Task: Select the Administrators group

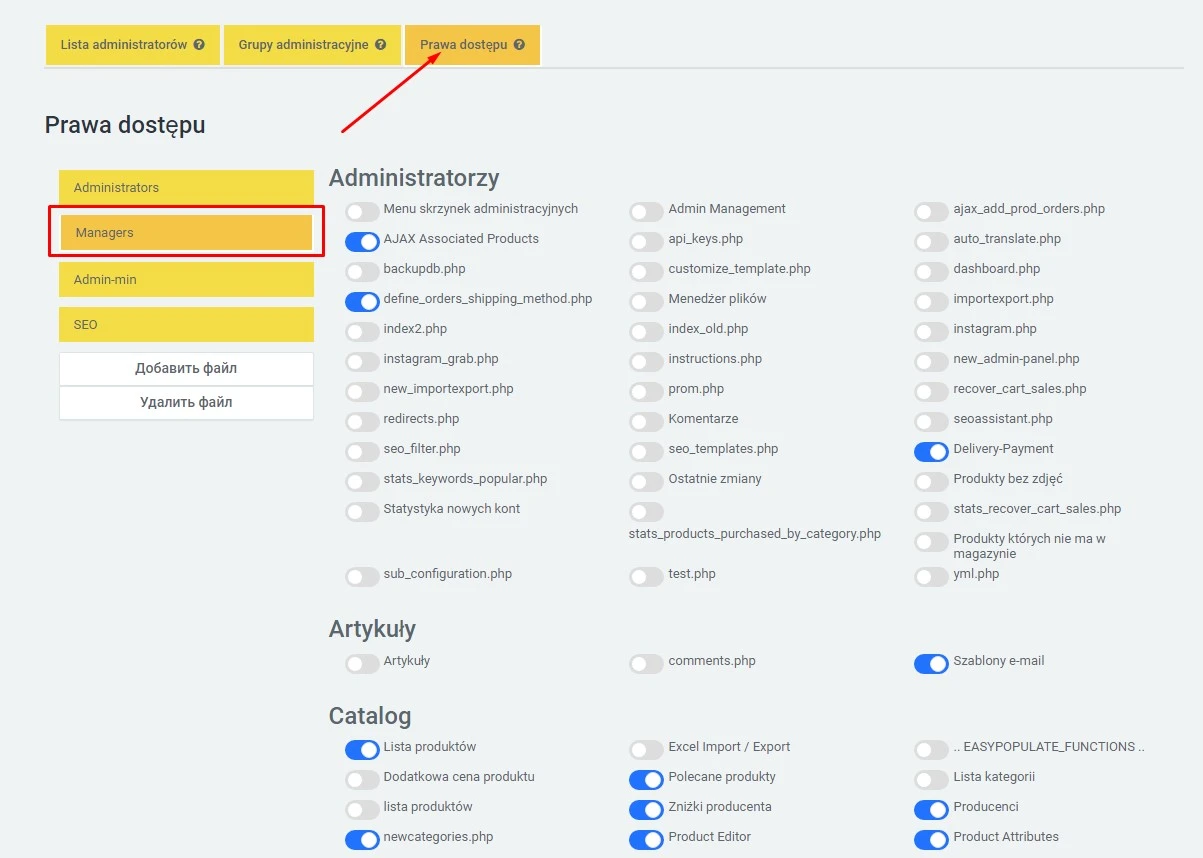Action: coord(186,187)
